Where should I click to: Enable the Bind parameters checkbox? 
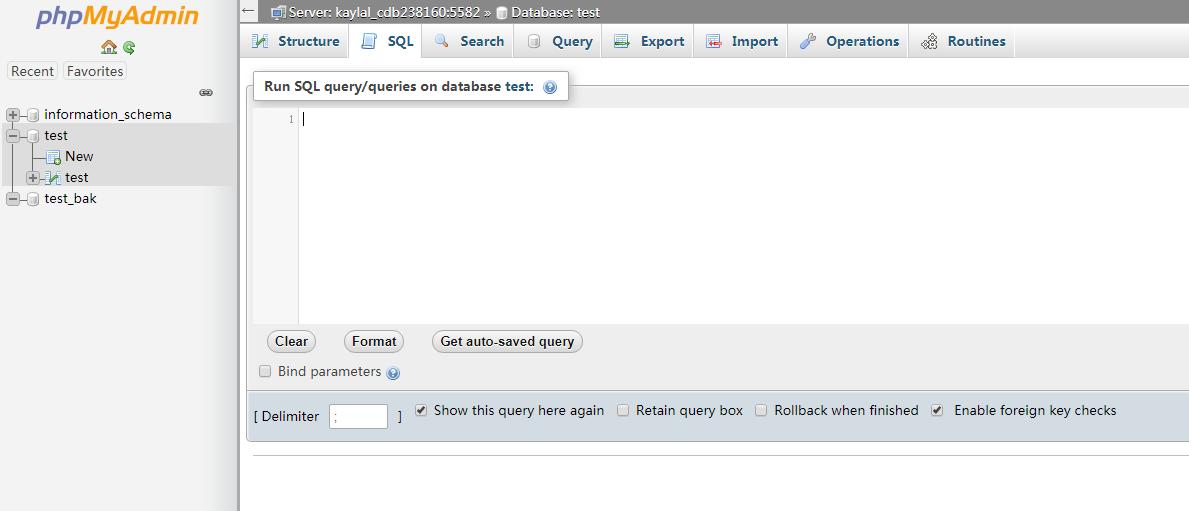pyautogui.click(x=265, y=371)
